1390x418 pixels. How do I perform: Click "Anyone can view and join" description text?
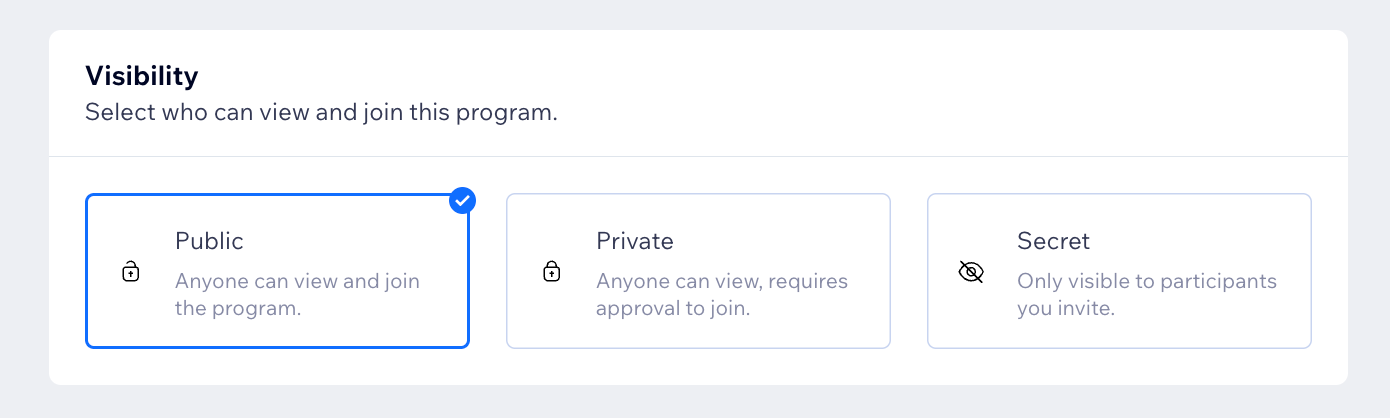coord(297,281)
